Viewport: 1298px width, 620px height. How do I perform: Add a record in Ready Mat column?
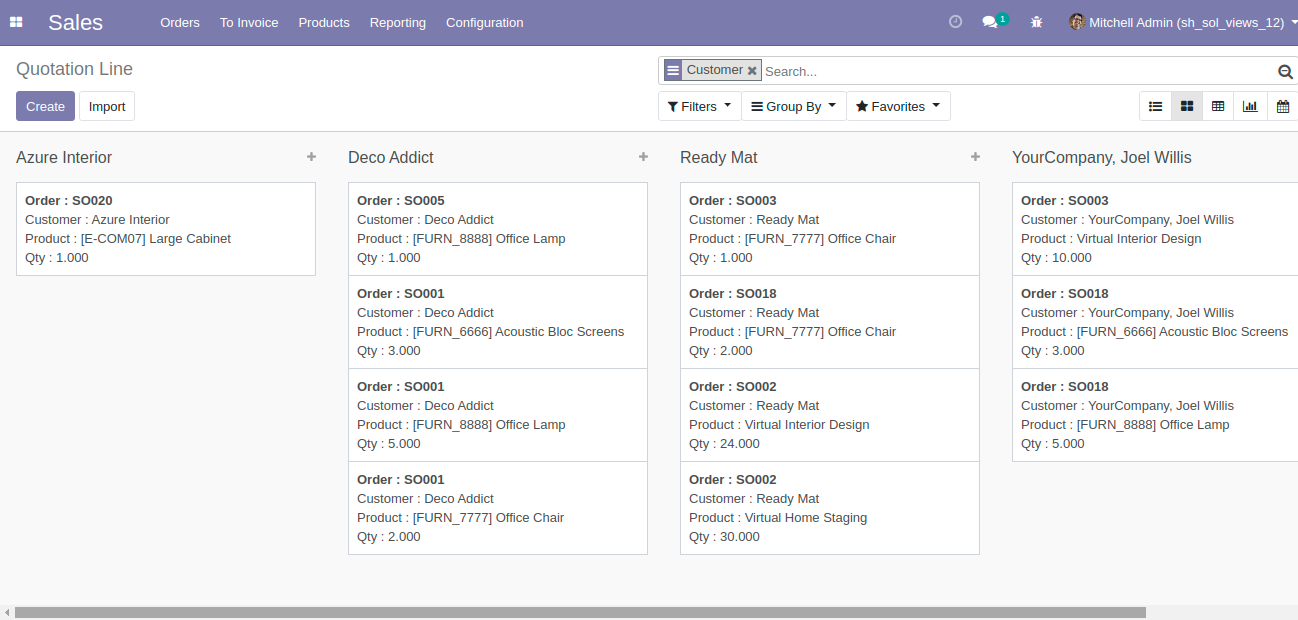point(975,157)
